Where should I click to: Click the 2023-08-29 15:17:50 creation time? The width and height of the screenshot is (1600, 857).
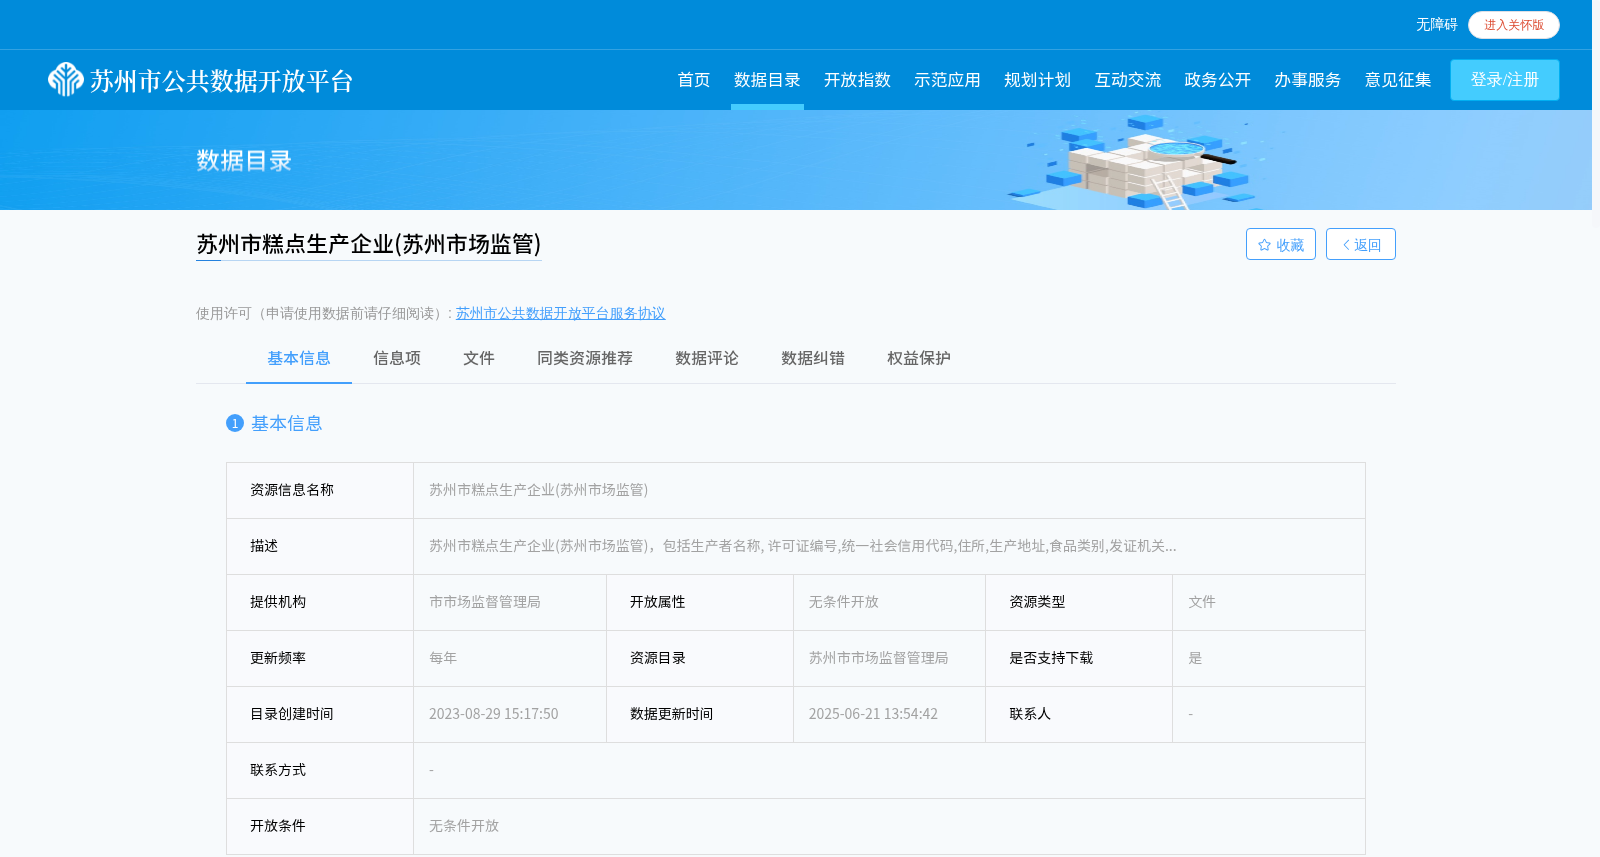[x=494, y=714]
